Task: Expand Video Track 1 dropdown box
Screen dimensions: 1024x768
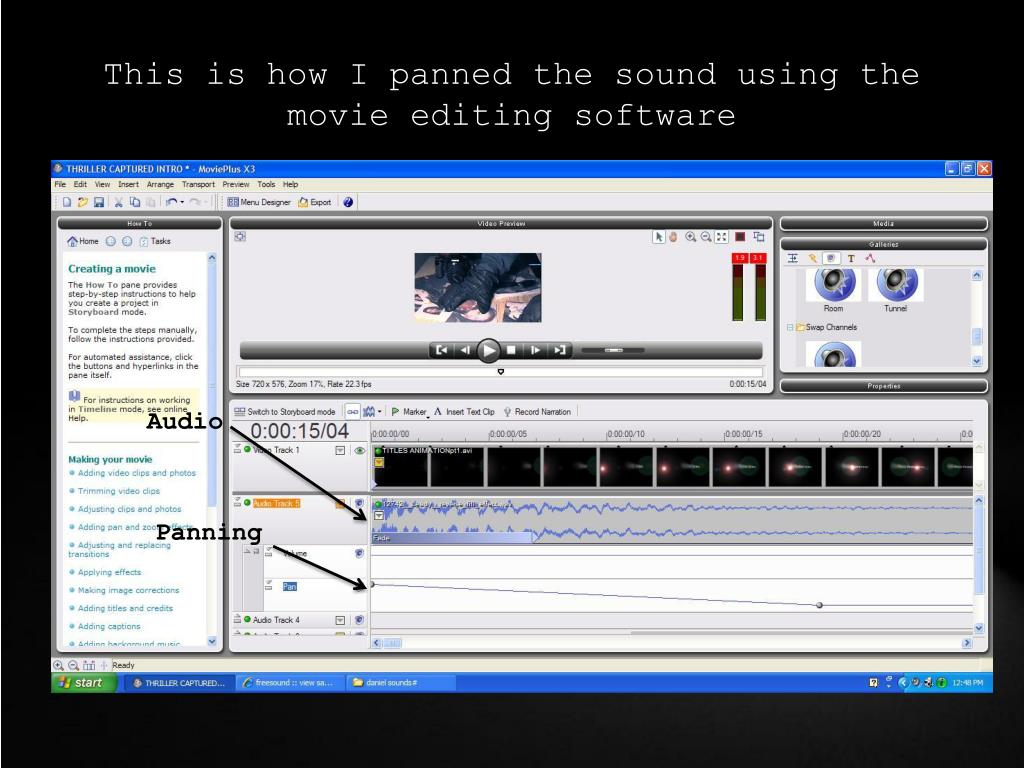Action: pyautogui.click(x=340, y=451)
